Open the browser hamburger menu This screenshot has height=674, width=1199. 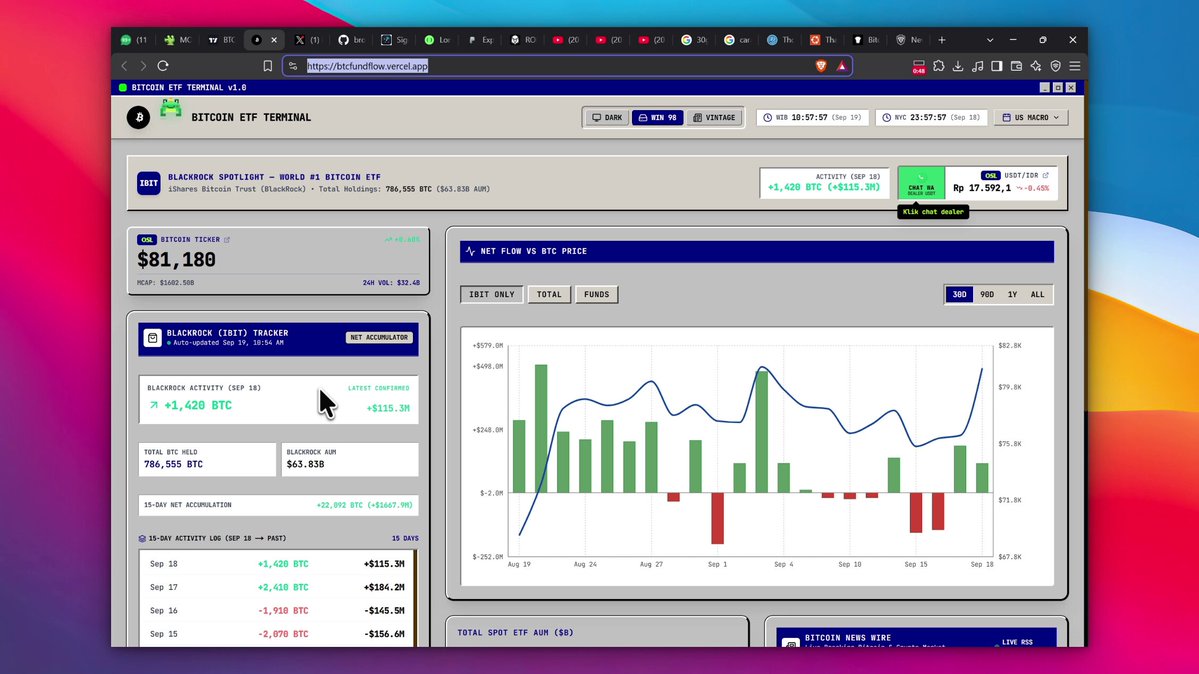point(1074,66)
